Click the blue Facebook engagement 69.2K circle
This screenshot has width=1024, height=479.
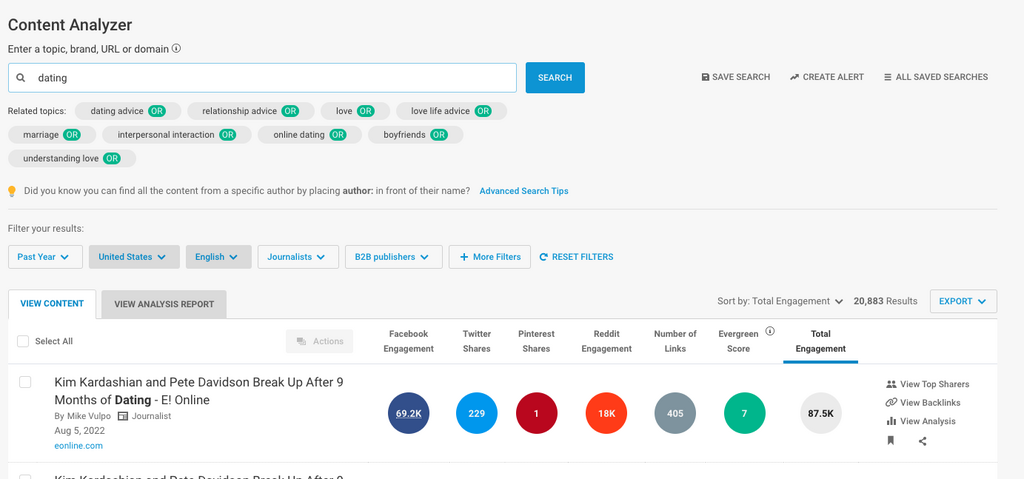coord(408,413)
